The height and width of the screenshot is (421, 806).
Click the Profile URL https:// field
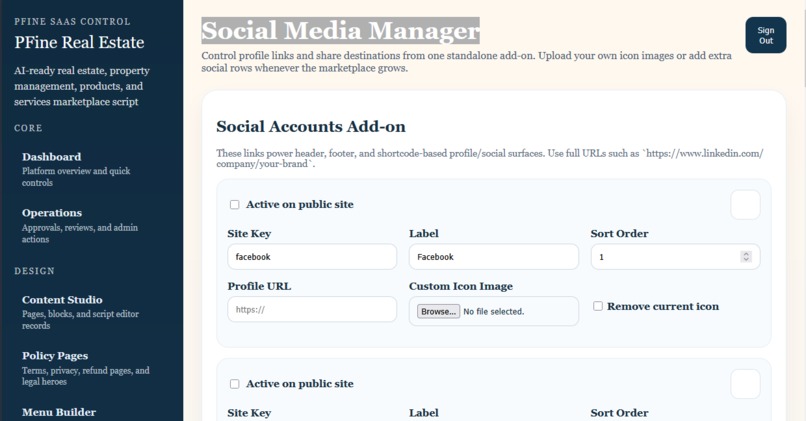[312, 309]
